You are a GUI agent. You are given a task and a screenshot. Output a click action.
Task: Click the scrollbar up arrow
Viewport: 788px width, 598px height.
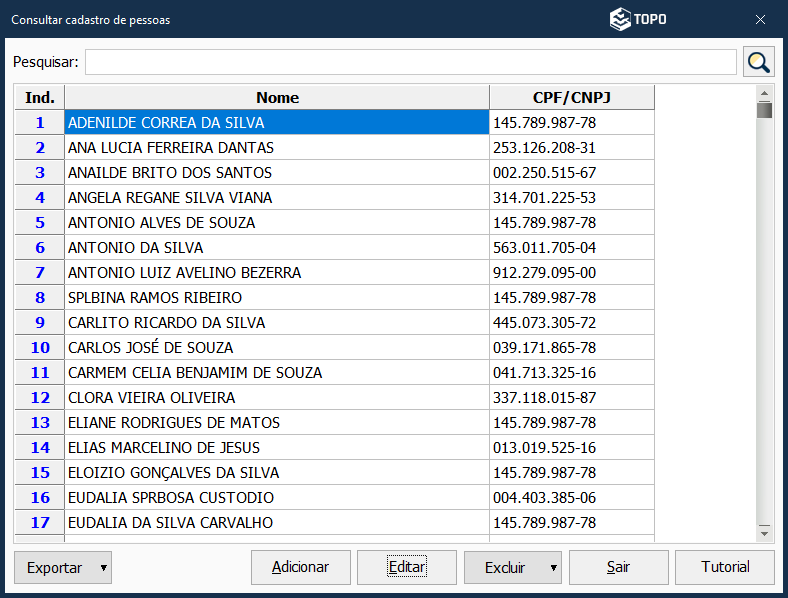tap(764, 93)
